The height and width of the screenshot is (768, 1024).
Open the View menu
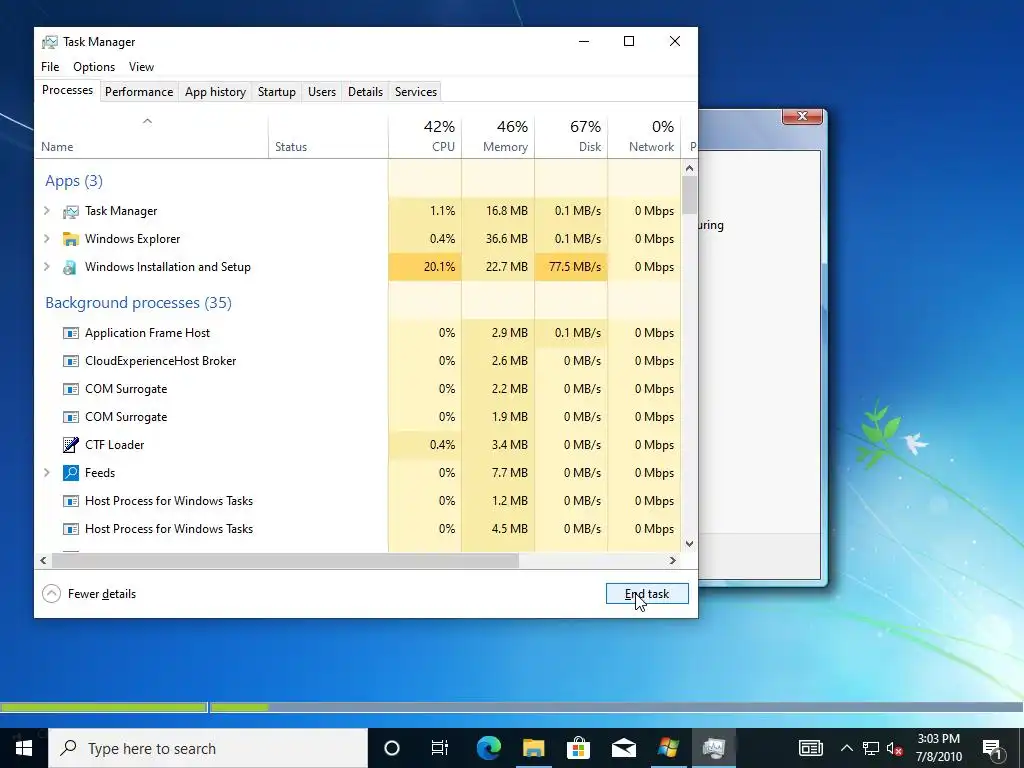141,67
